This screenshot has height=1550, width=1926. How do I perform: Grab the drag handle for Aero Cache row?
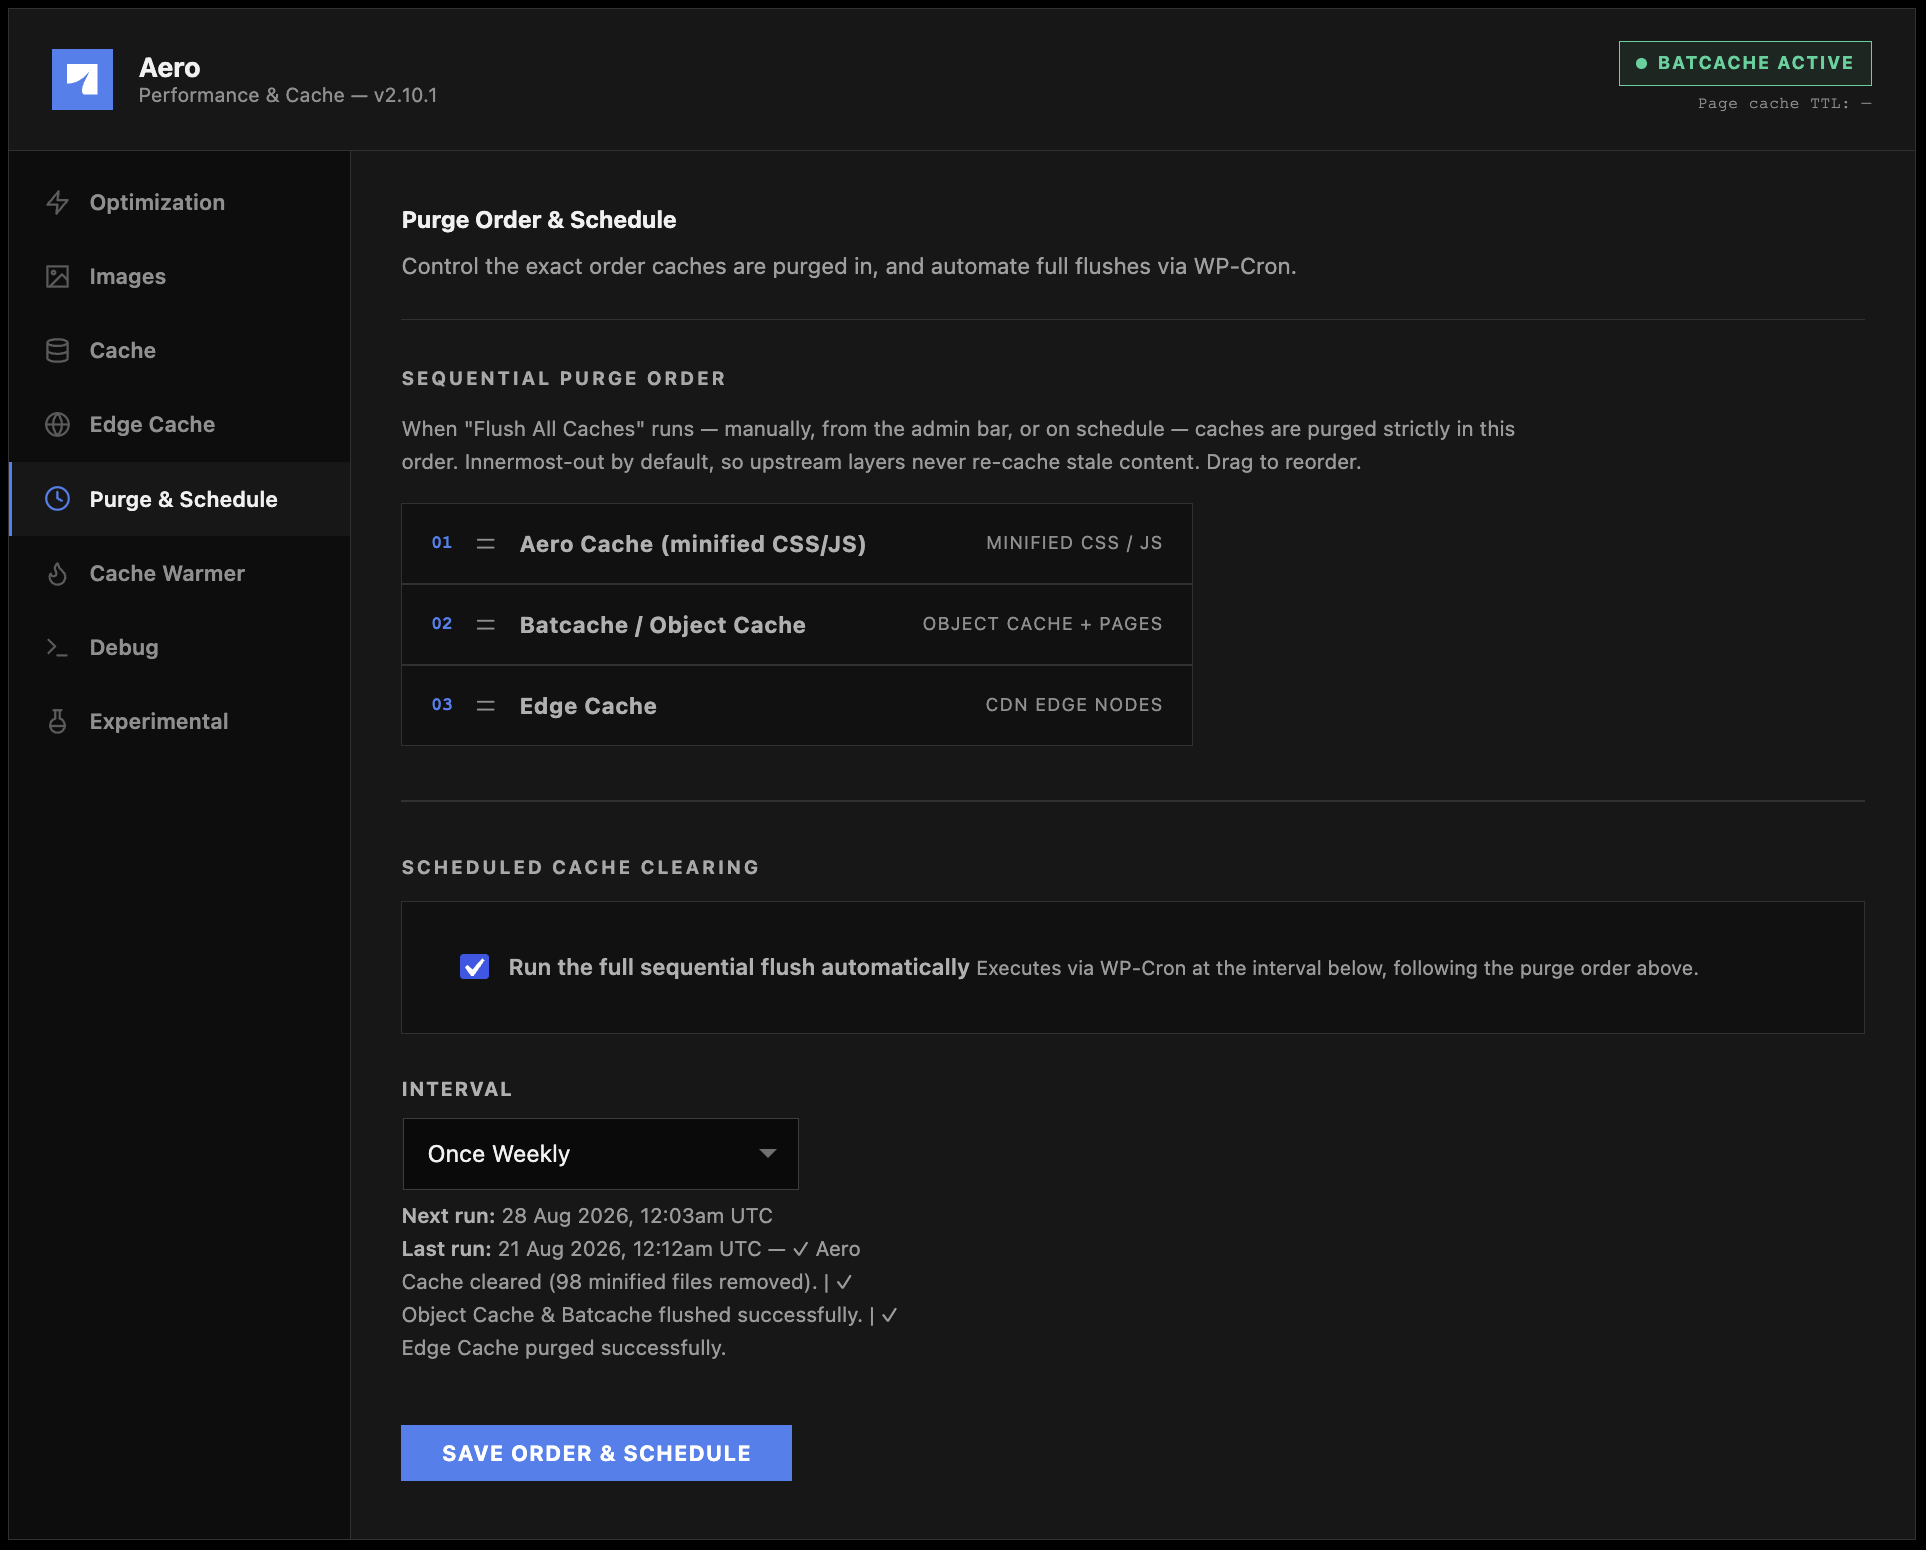pyautogui.click(x=486, y=544)
